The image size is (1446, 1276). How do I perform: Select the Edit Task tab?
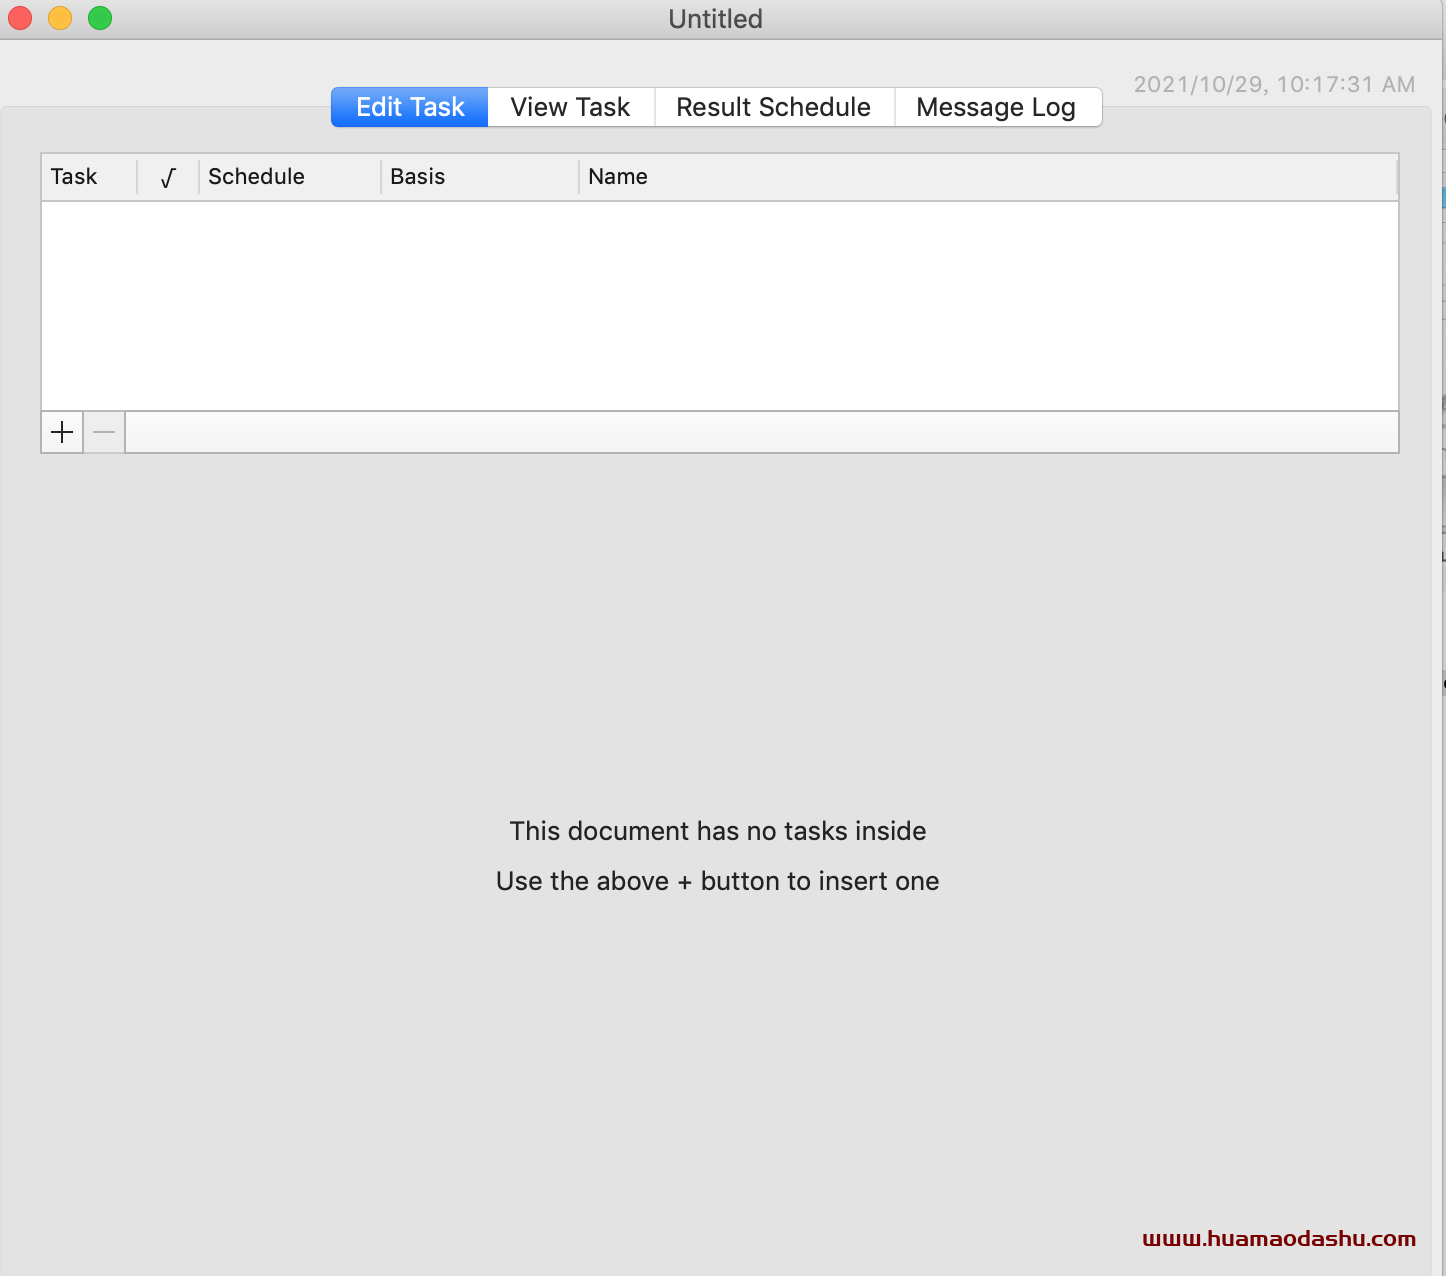click(410, 107)
